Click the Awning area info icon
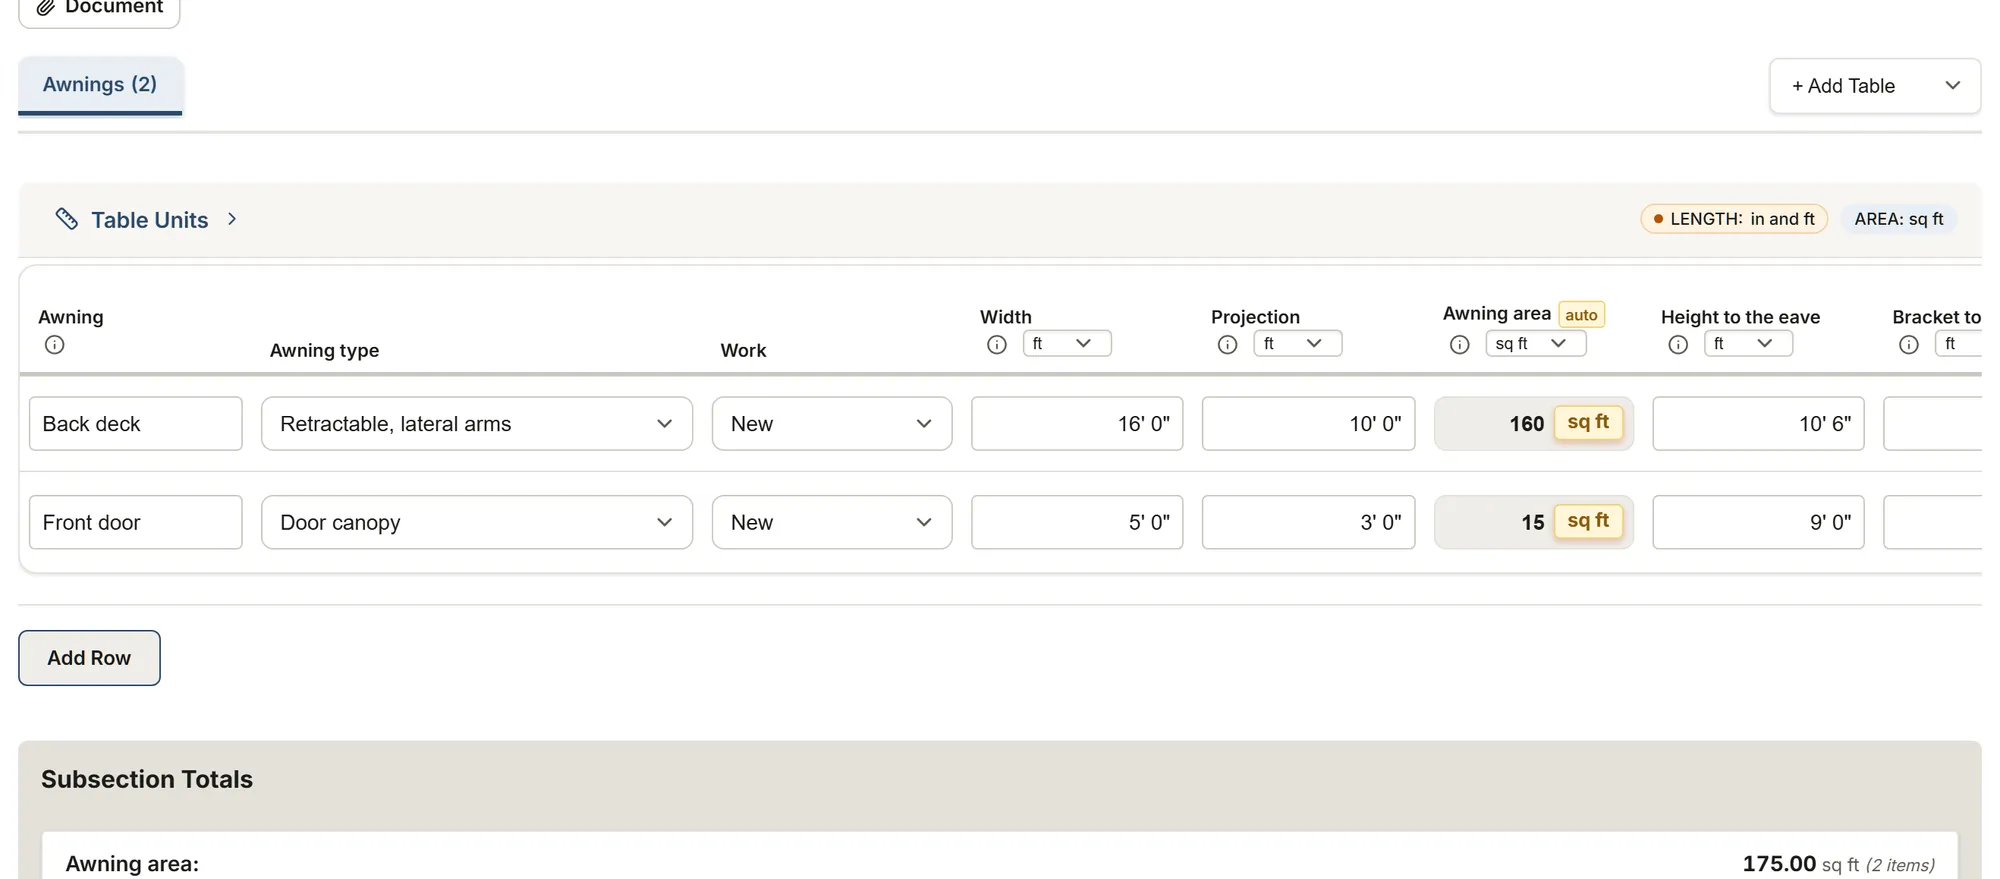 [x=1460, y=345]
